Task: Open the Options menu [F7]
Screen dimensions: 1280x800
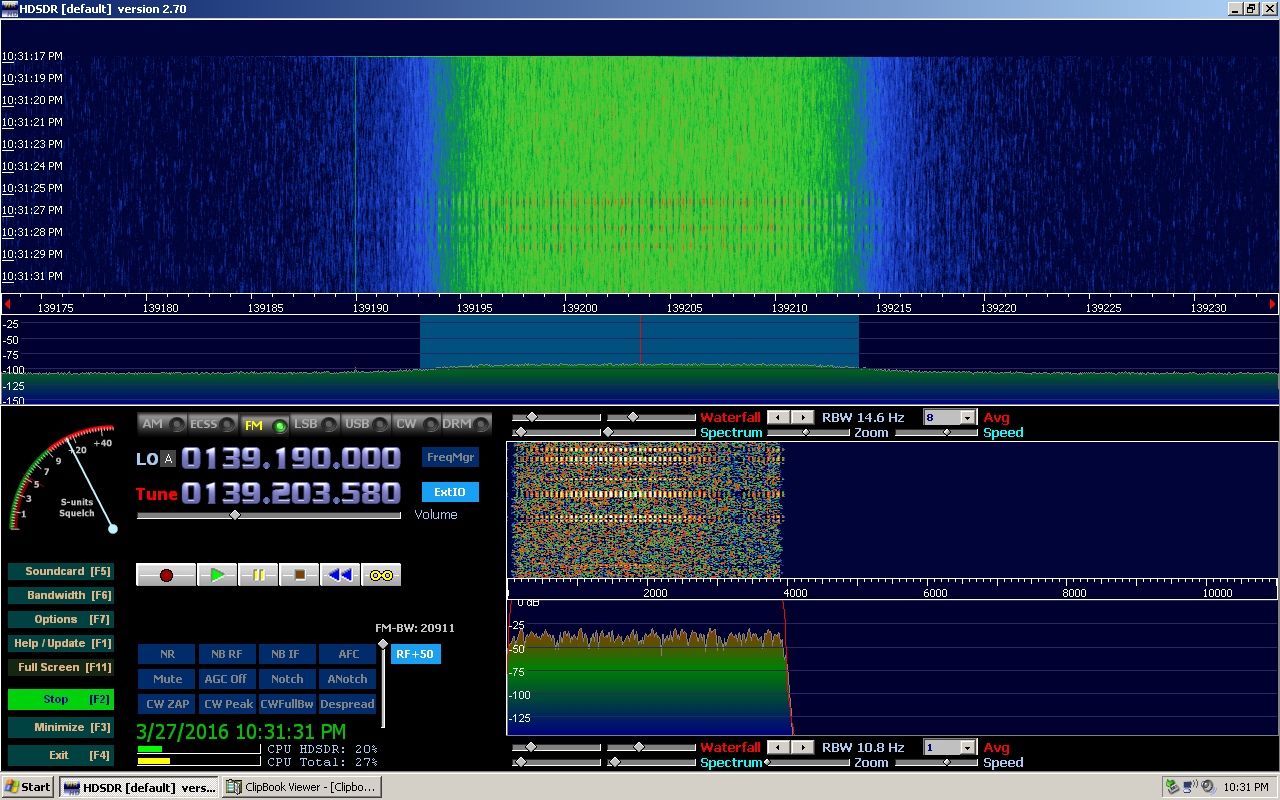Action: pos(60,620)
